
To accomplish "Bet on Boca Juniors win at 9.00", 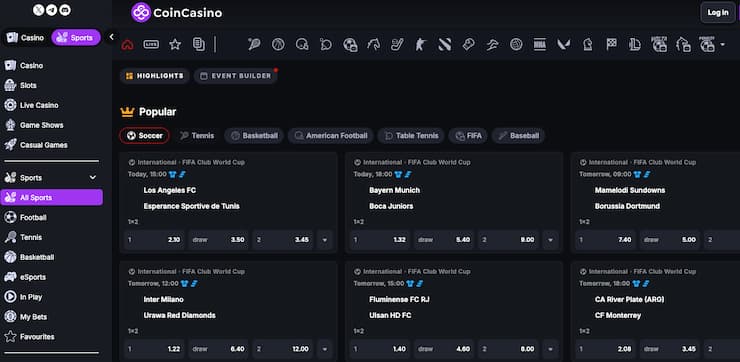I will [x=508, y=240].
